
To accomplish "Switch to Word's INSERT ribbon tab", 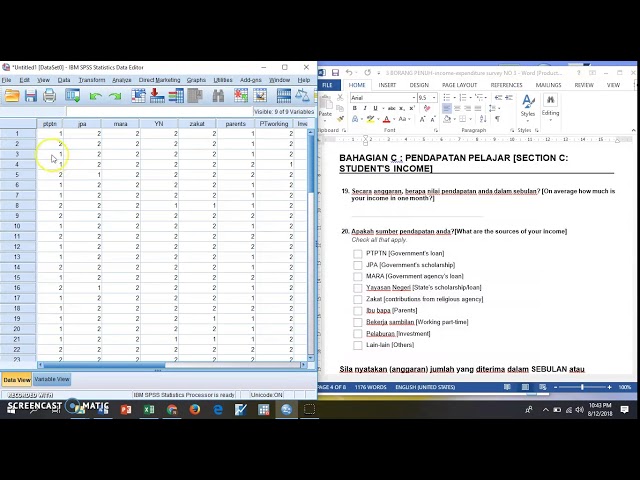I will (x=387, y=85).
